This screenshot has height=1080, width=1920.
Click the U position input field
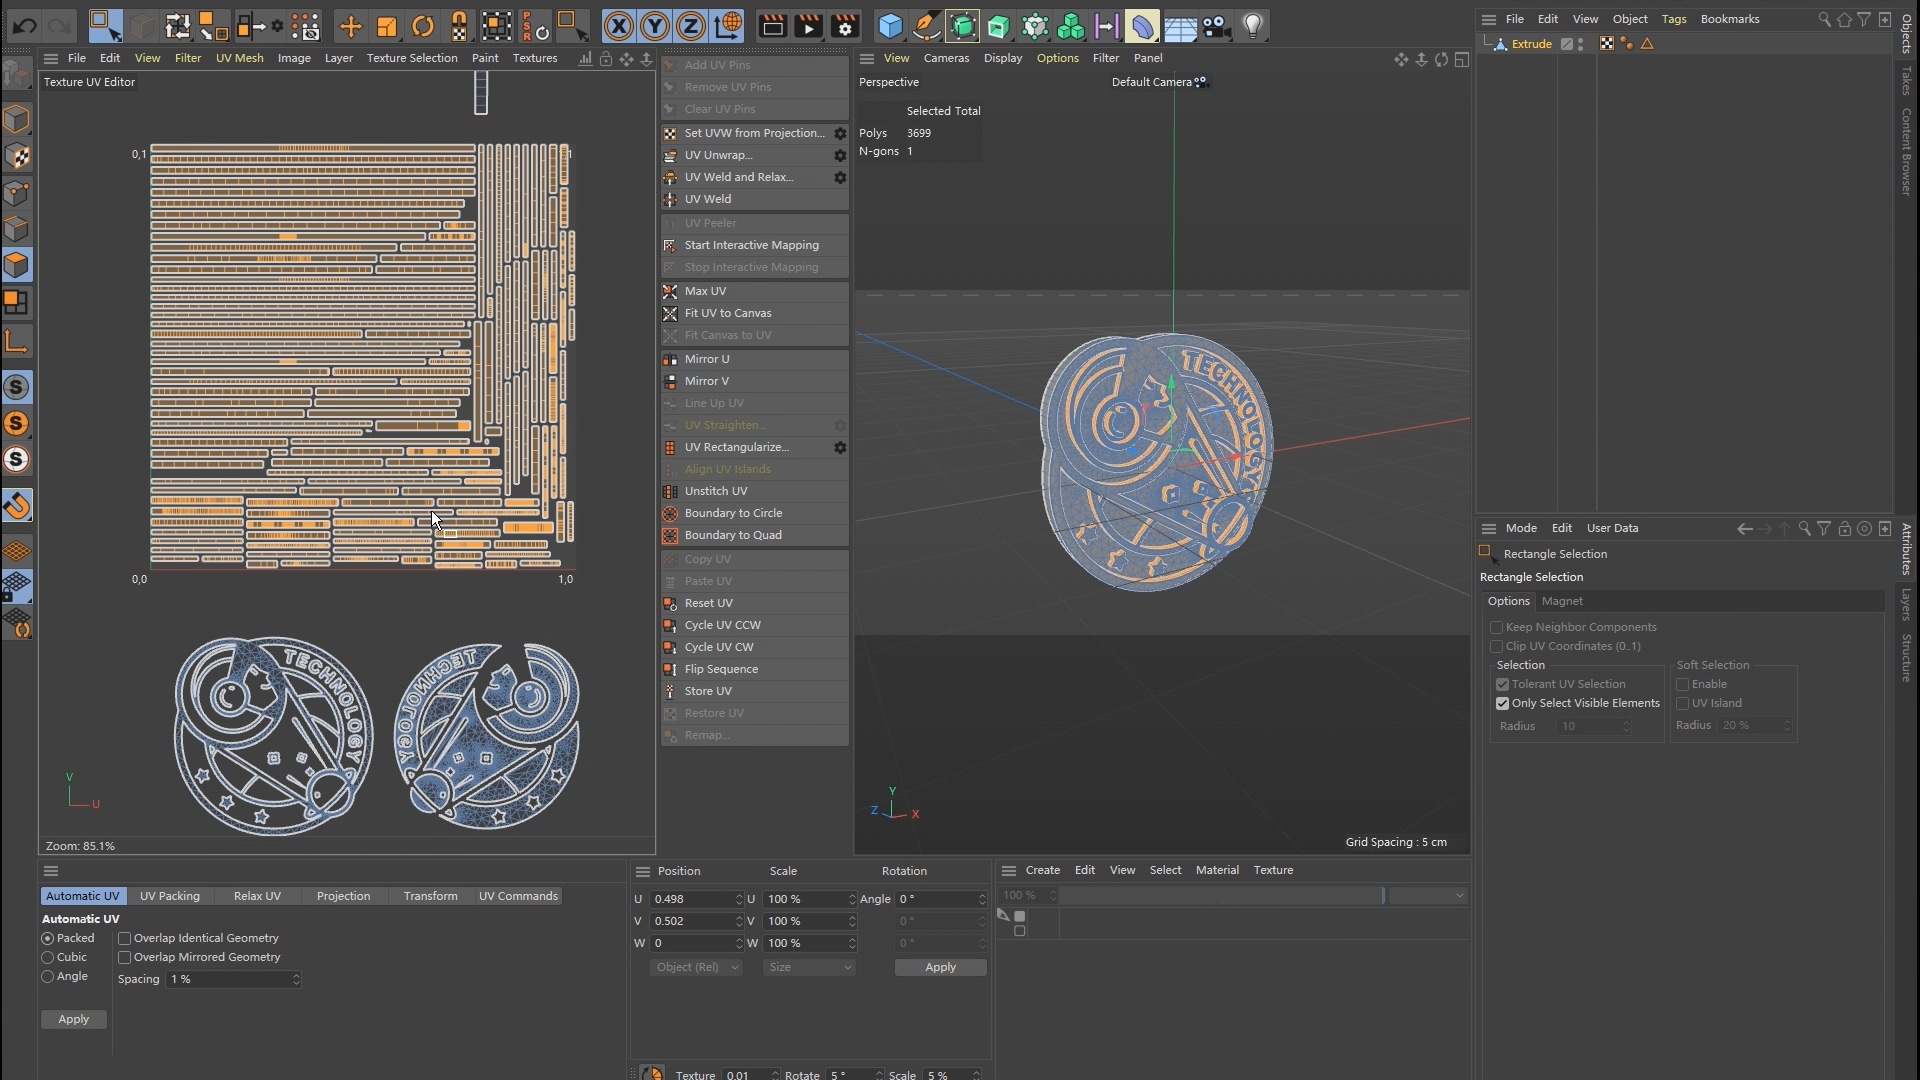[x=690, y=900]
